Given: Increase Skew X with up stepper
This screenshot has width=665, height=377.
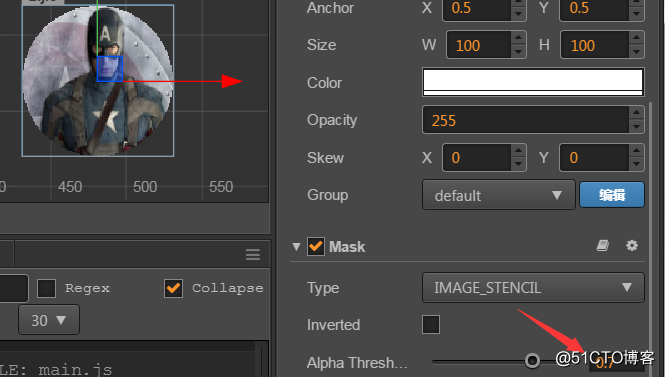Looking at the screenshot, I should pyautogui.click(x=518, y=151).
